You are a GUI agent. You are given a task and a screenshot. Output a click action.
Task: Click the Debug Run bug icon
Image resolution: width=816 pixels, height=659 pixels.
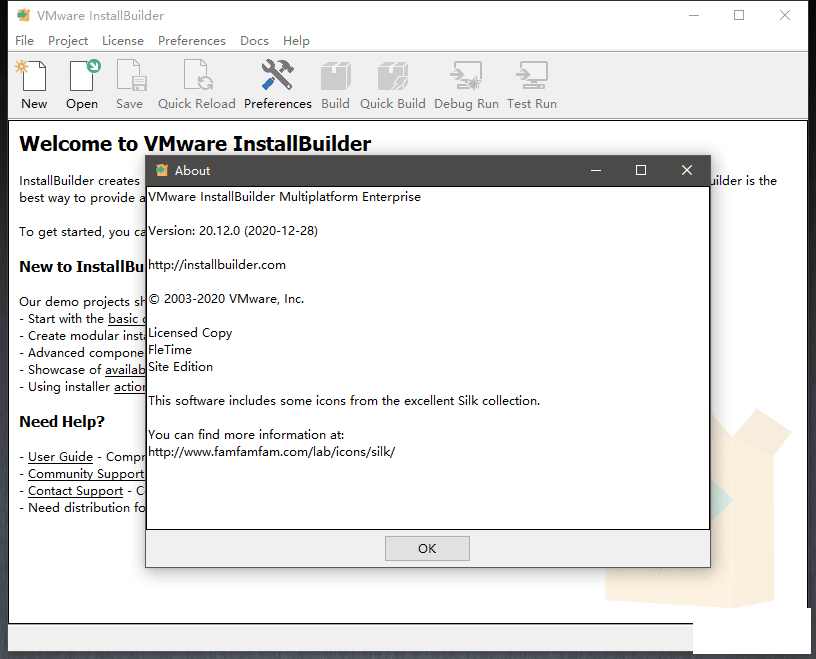pyautogui.click(x=467, y=76)
